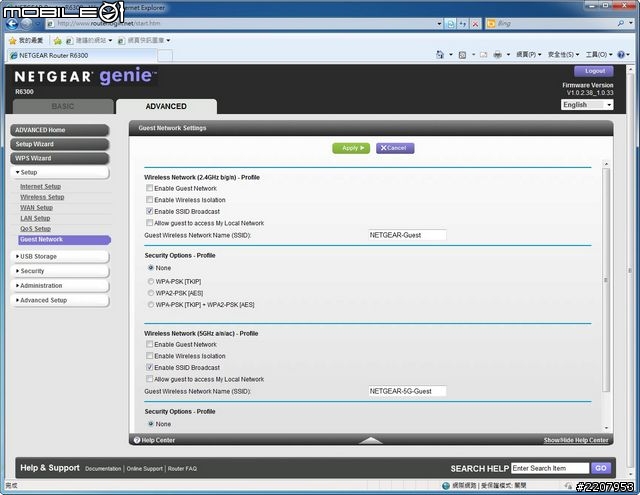Open the English language dropdown
640x495 pixels.
tap(587, 105)
